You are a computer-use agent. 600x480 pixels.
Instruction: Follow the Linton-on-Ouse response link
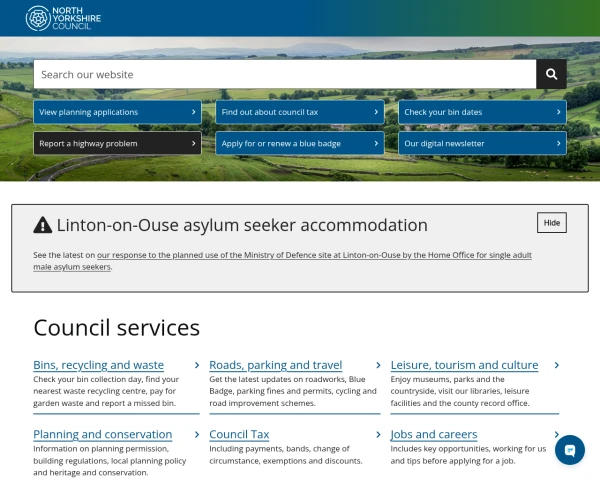282,261
